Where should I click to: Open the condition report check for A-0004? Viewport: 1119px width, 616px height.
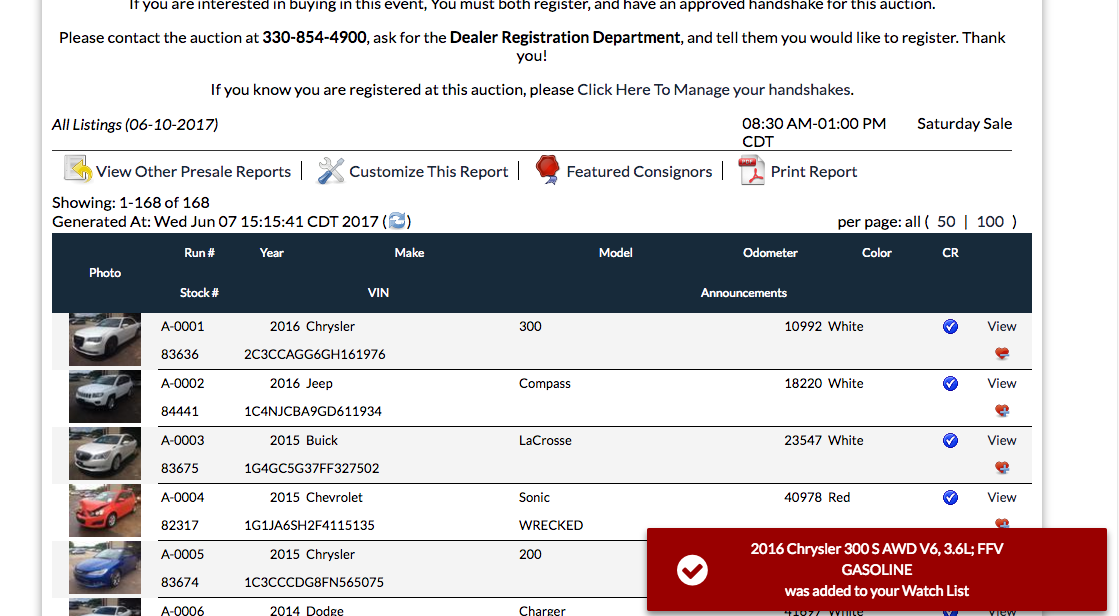[950, 498]
